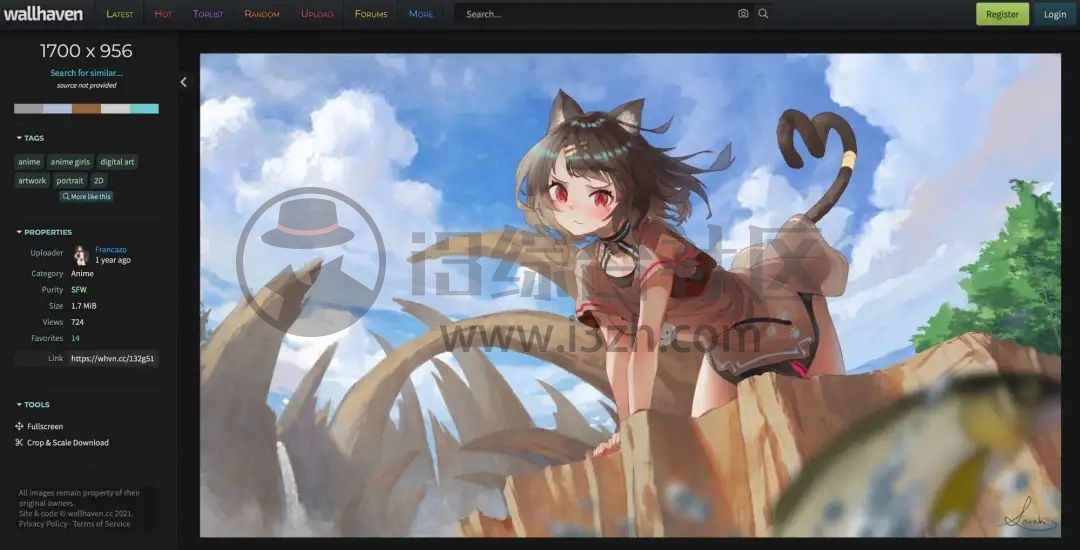
Task: Open the uploader Francazo profile link
Action: (x=111, y=250)
